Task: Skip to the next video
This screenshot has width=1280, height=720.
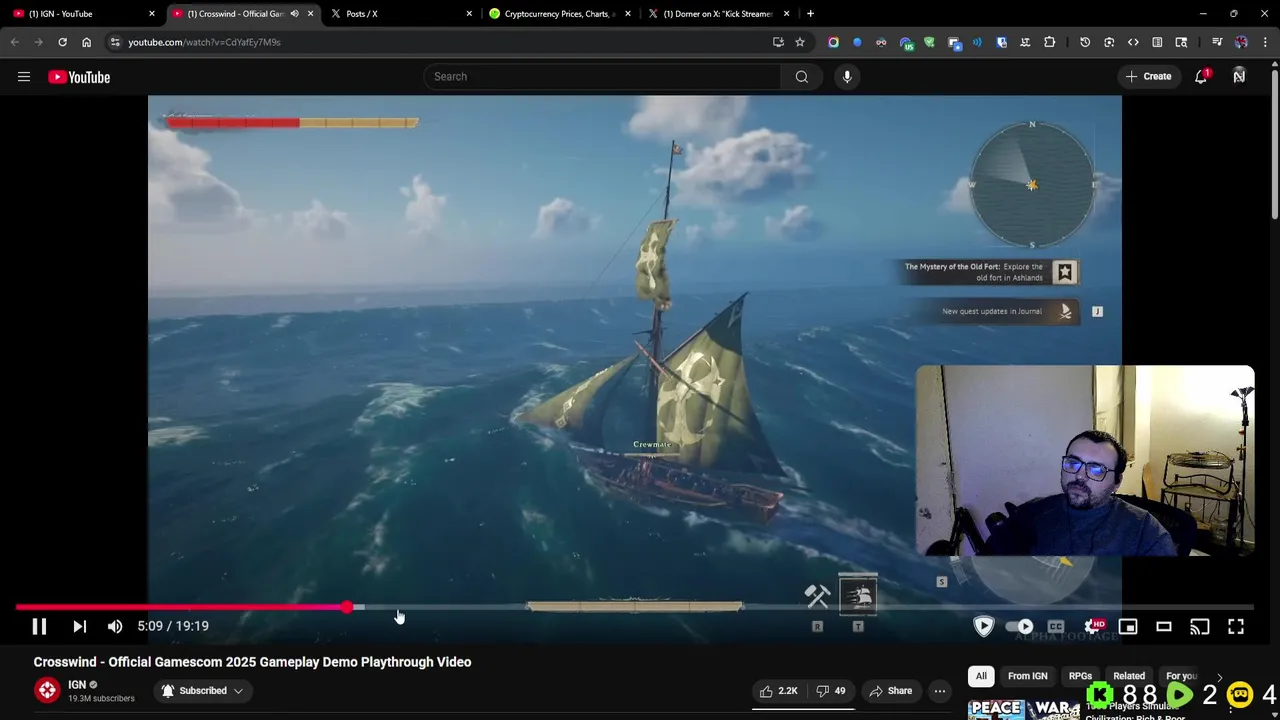Action: click(x=80, y=626)
